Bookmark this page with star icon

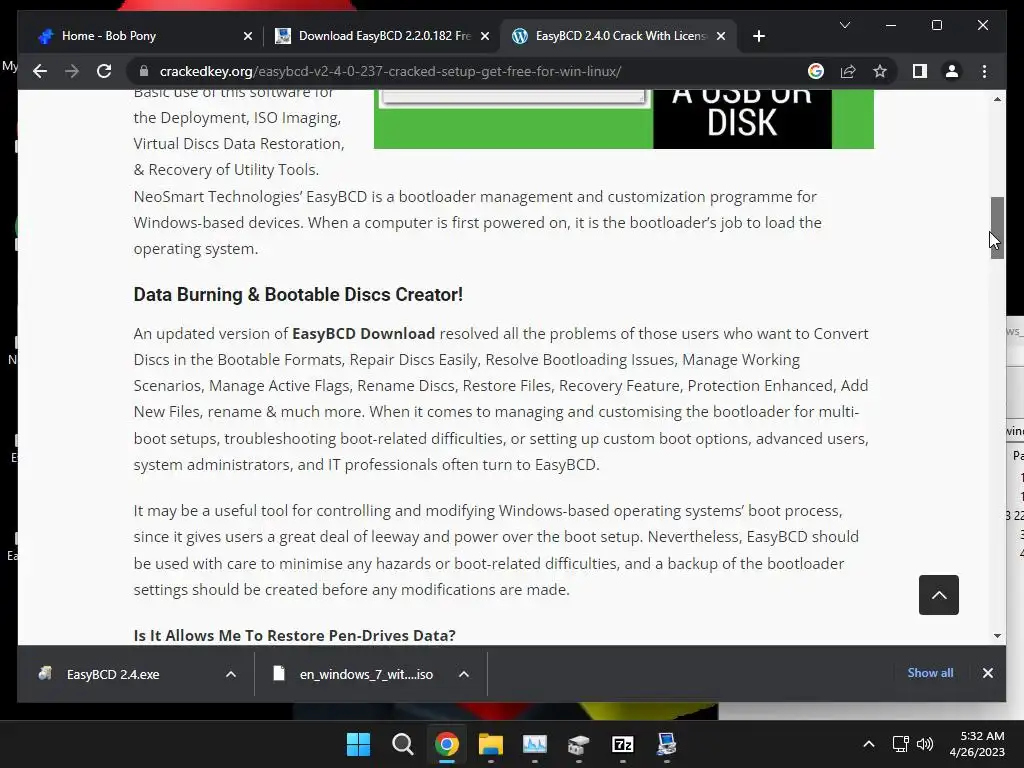coord(880,71)
